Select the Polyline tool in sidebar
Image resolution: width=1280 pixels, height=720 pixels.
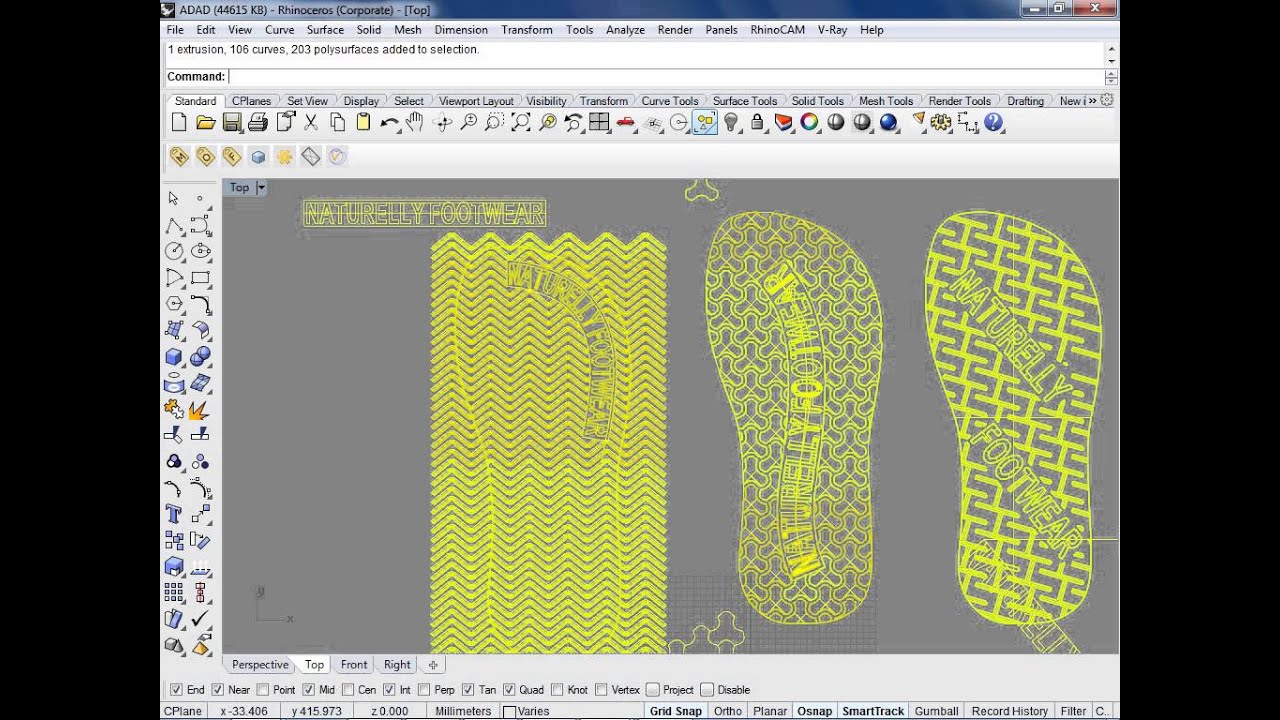pos(174,225)
